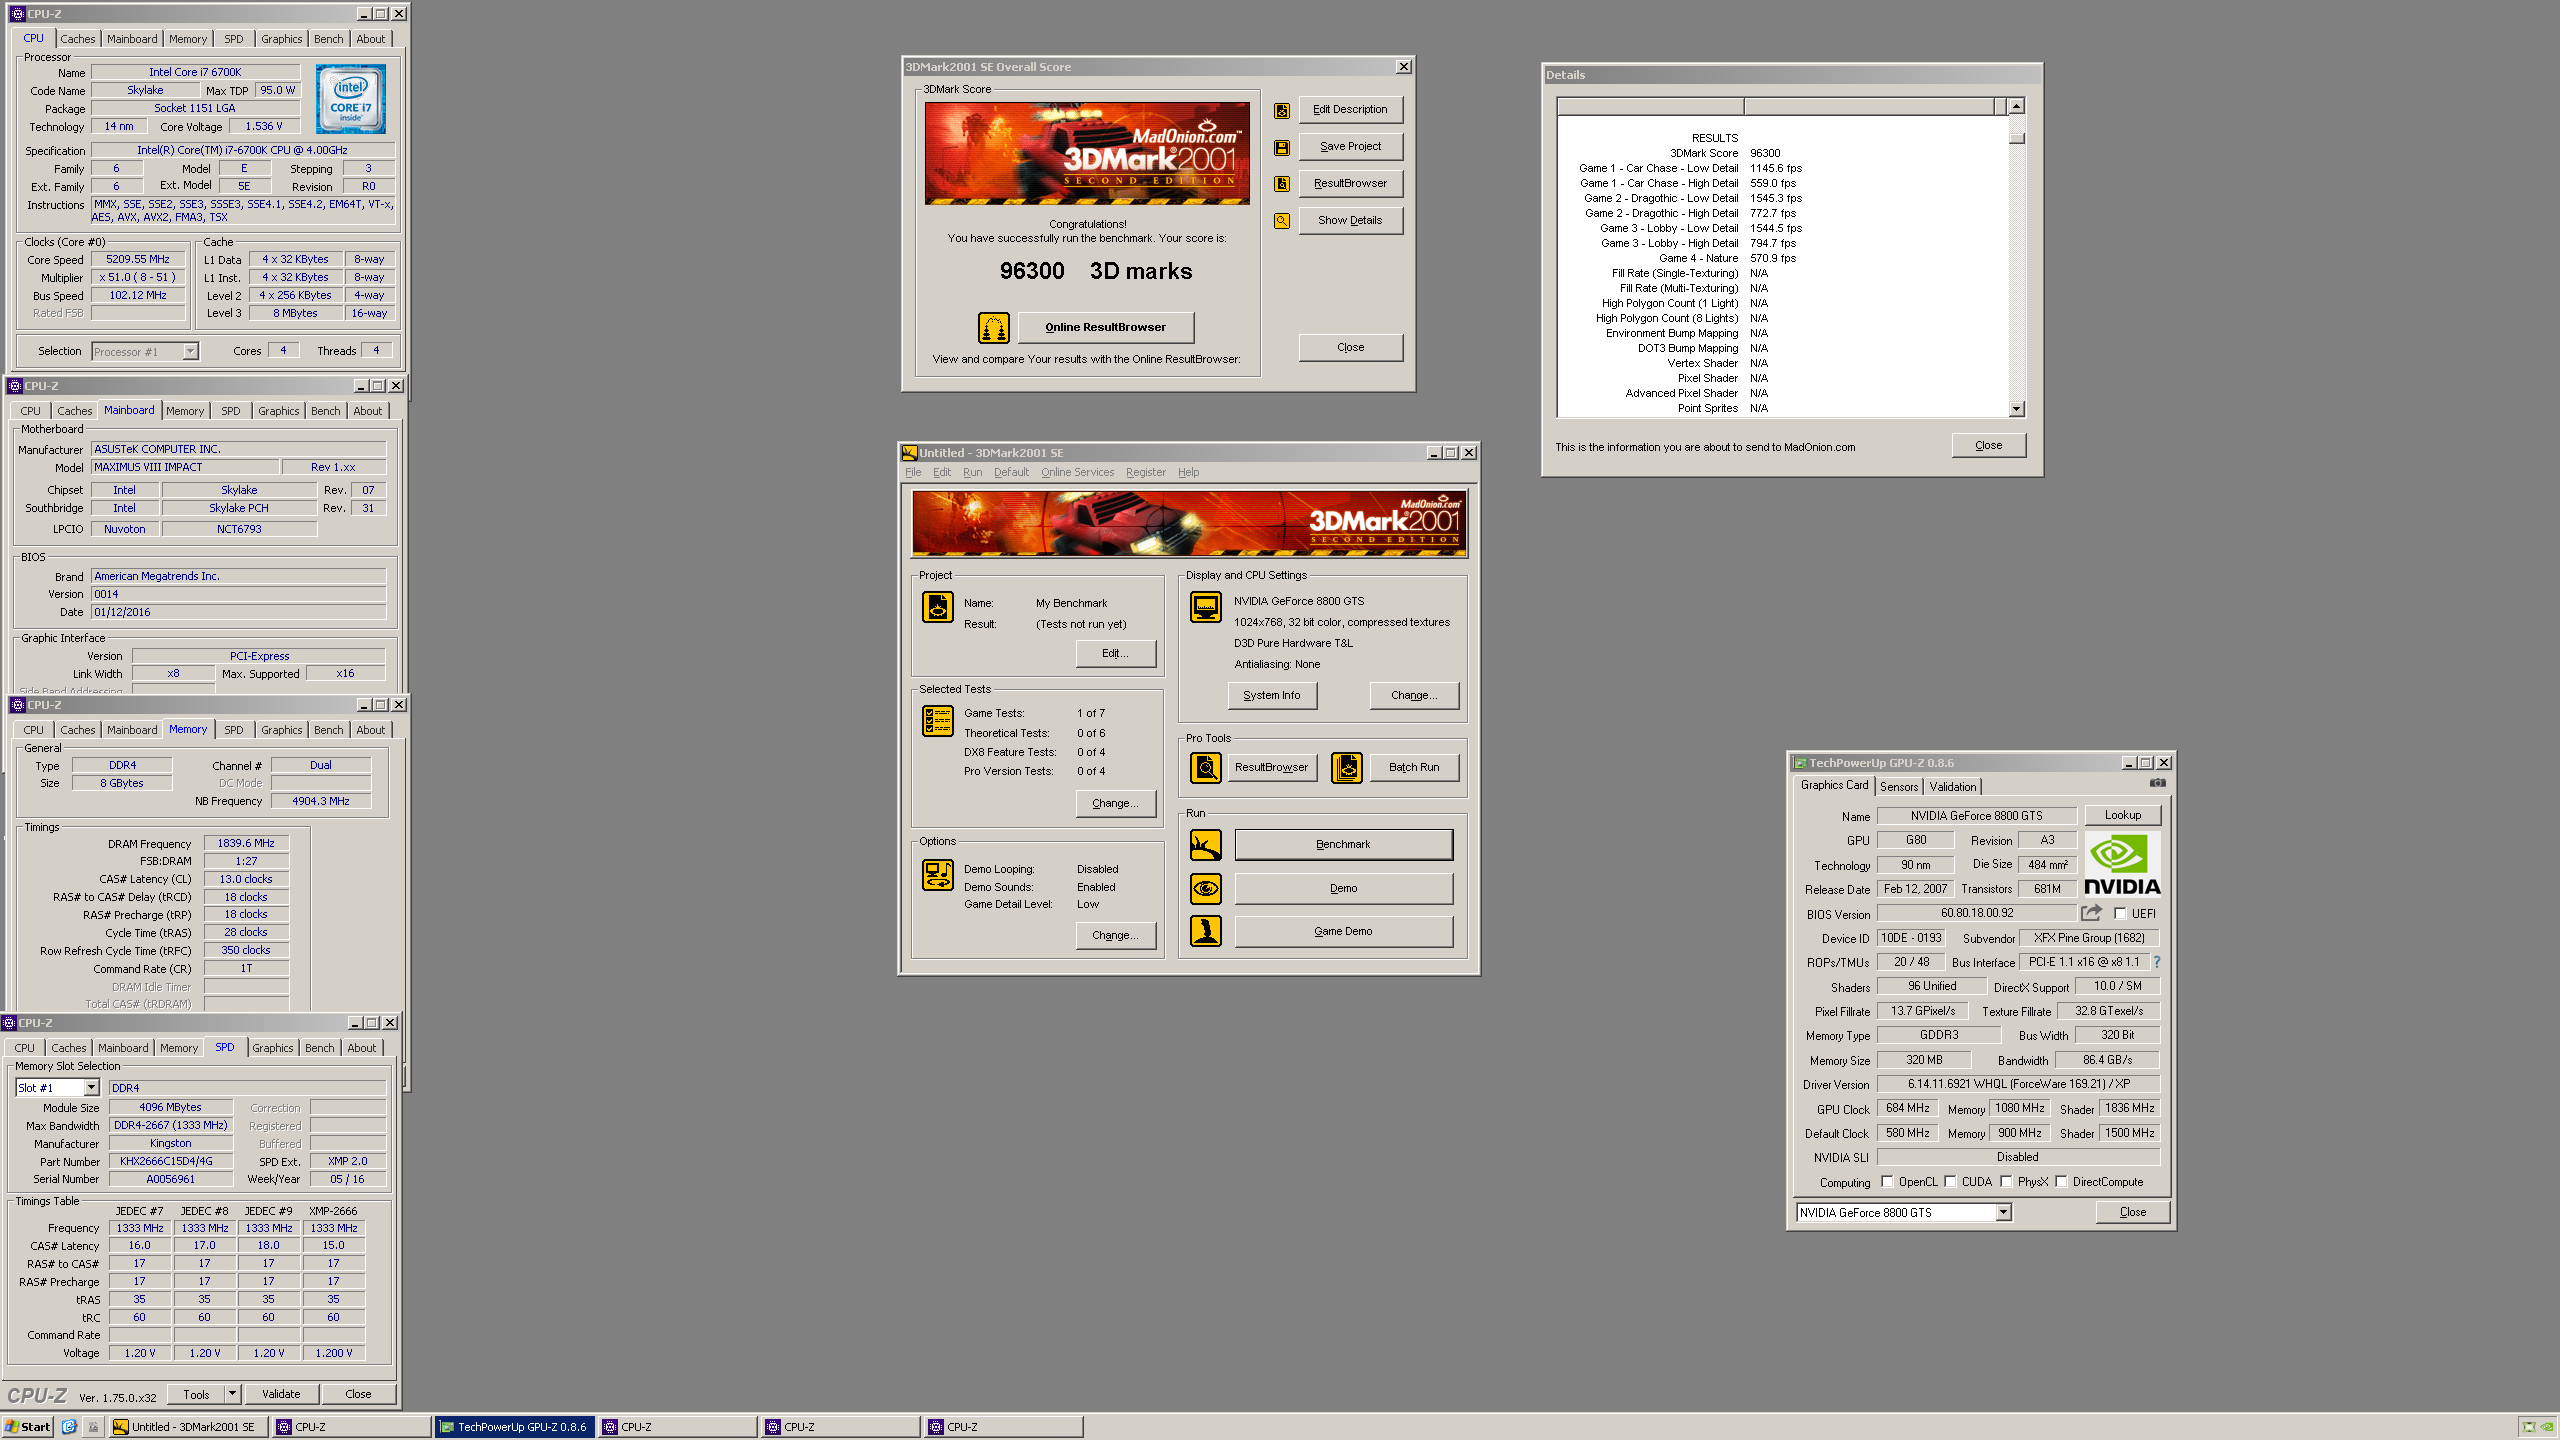The height and width of the screenshot is (1440, 2560).
Task: Open the Processor #1 selection dropdown
Action: pos(190,352)
